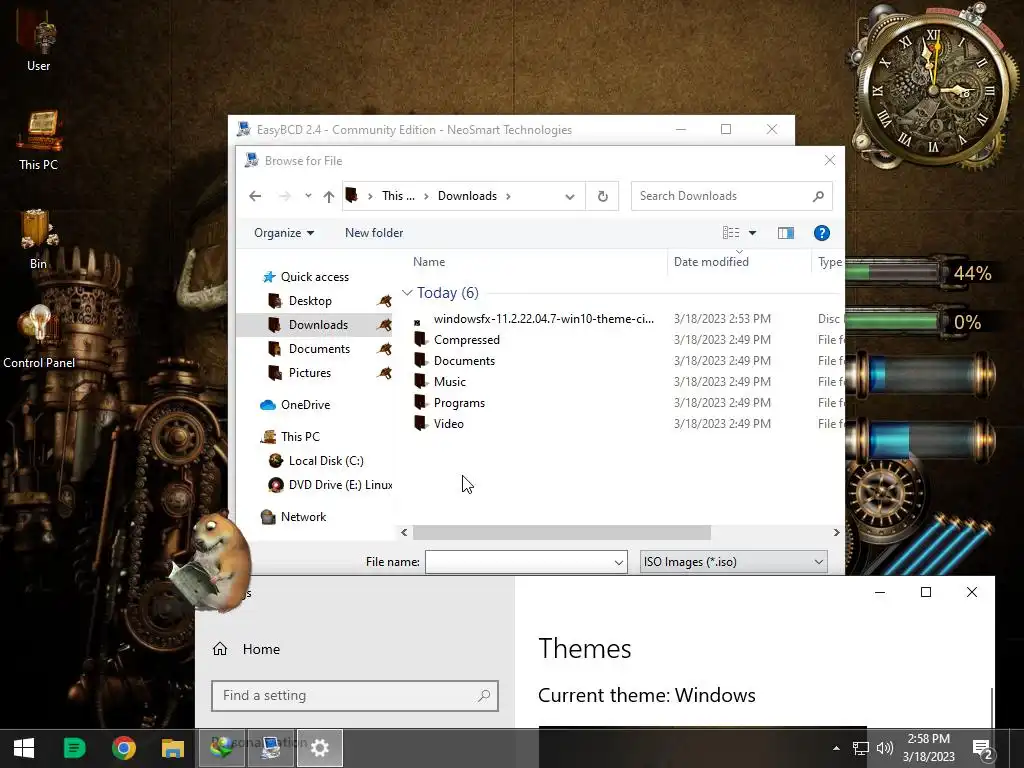Go up one folder level
Image resolution: width=1024 pixels, height=768 pixels.
328,196
